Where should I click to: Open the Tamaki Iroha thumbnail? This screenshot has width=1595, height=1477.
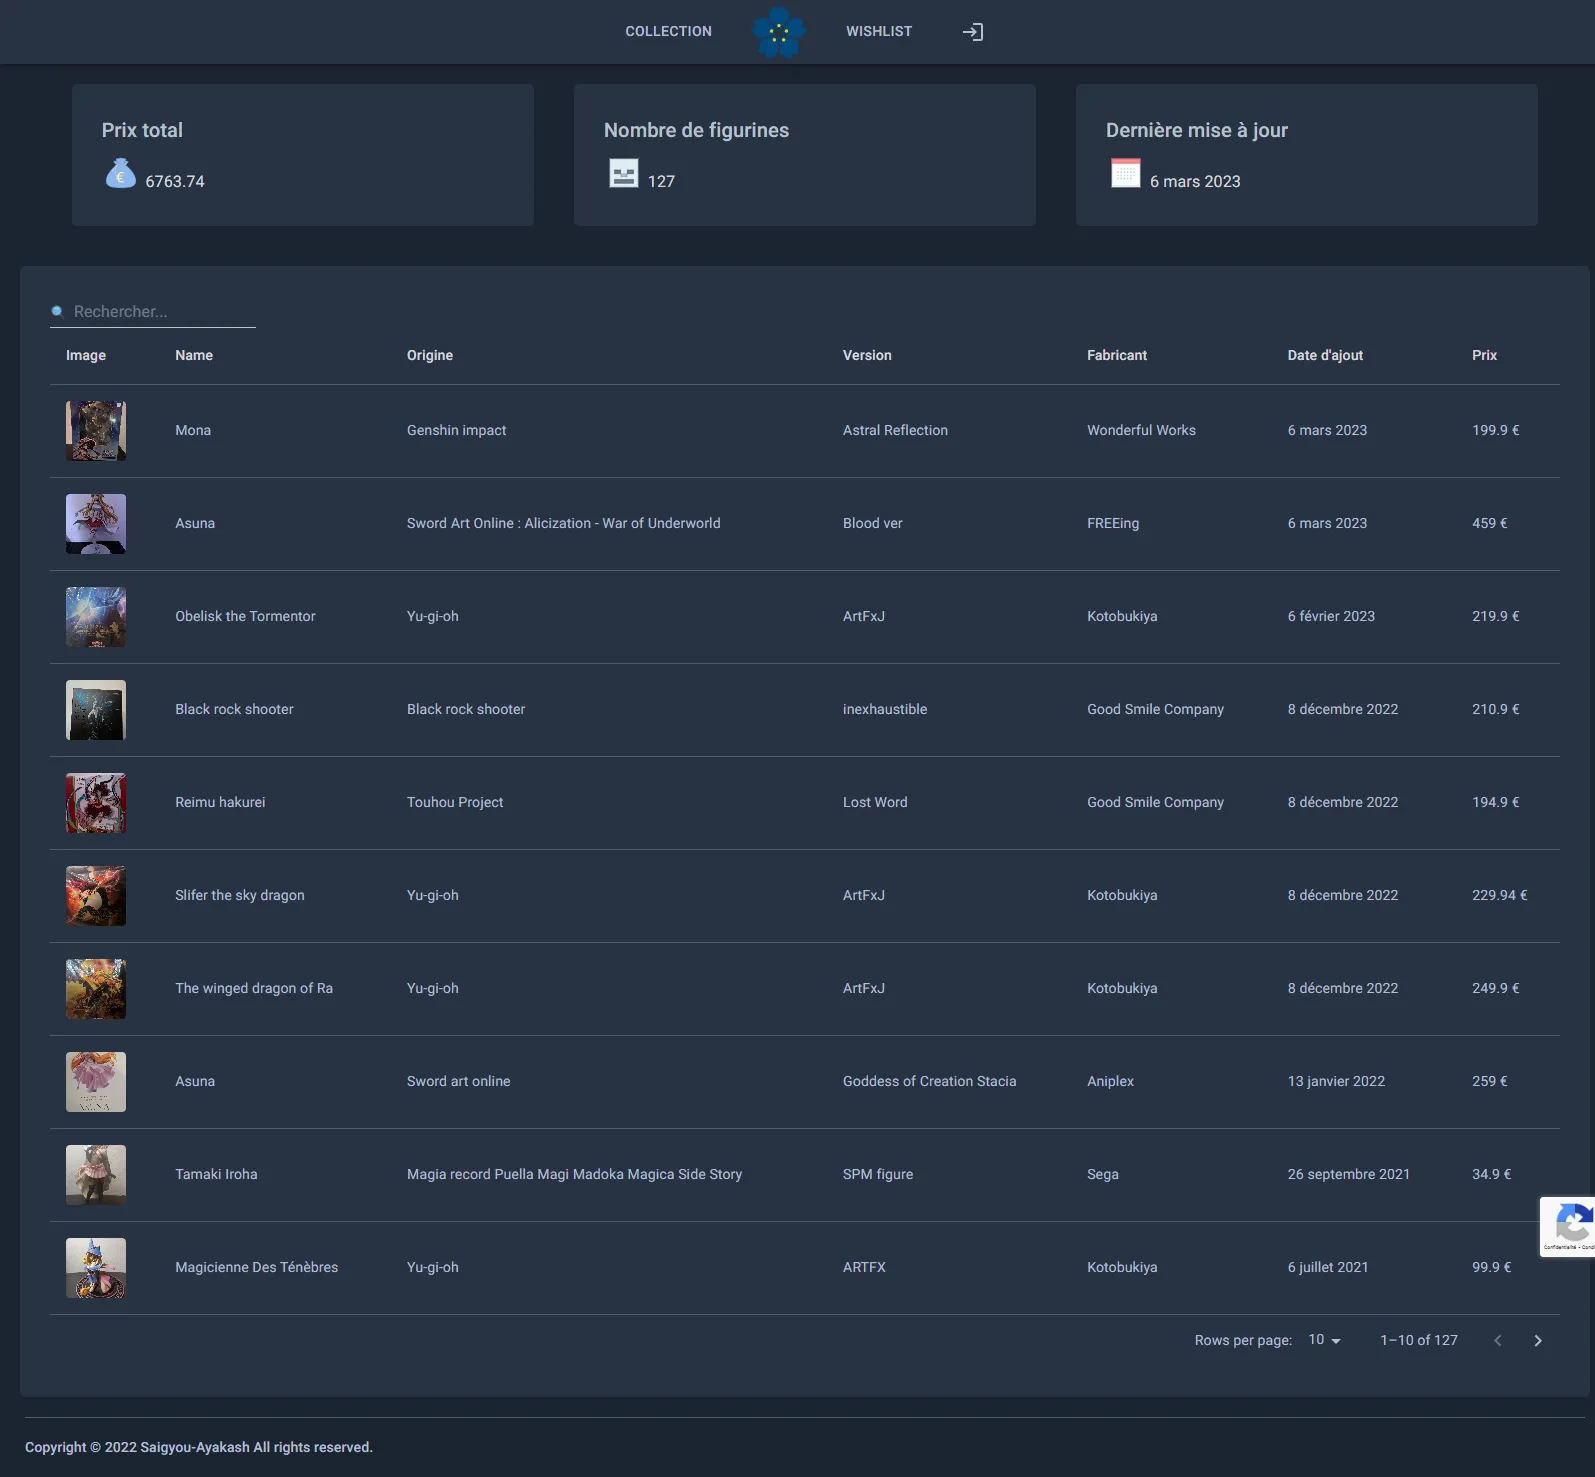[96, 1175]
